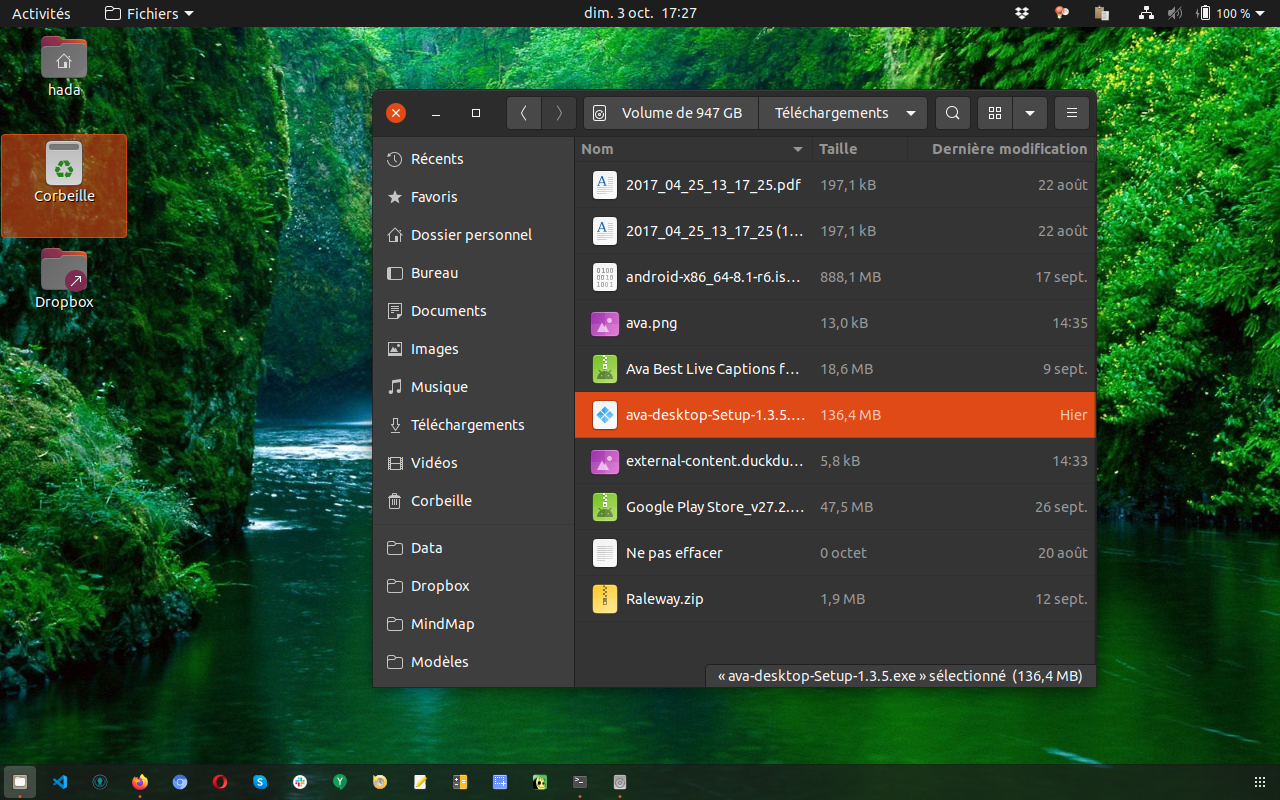Open Skype from the dock
The image size is (1280, 800).
click(x=260, y=782)
